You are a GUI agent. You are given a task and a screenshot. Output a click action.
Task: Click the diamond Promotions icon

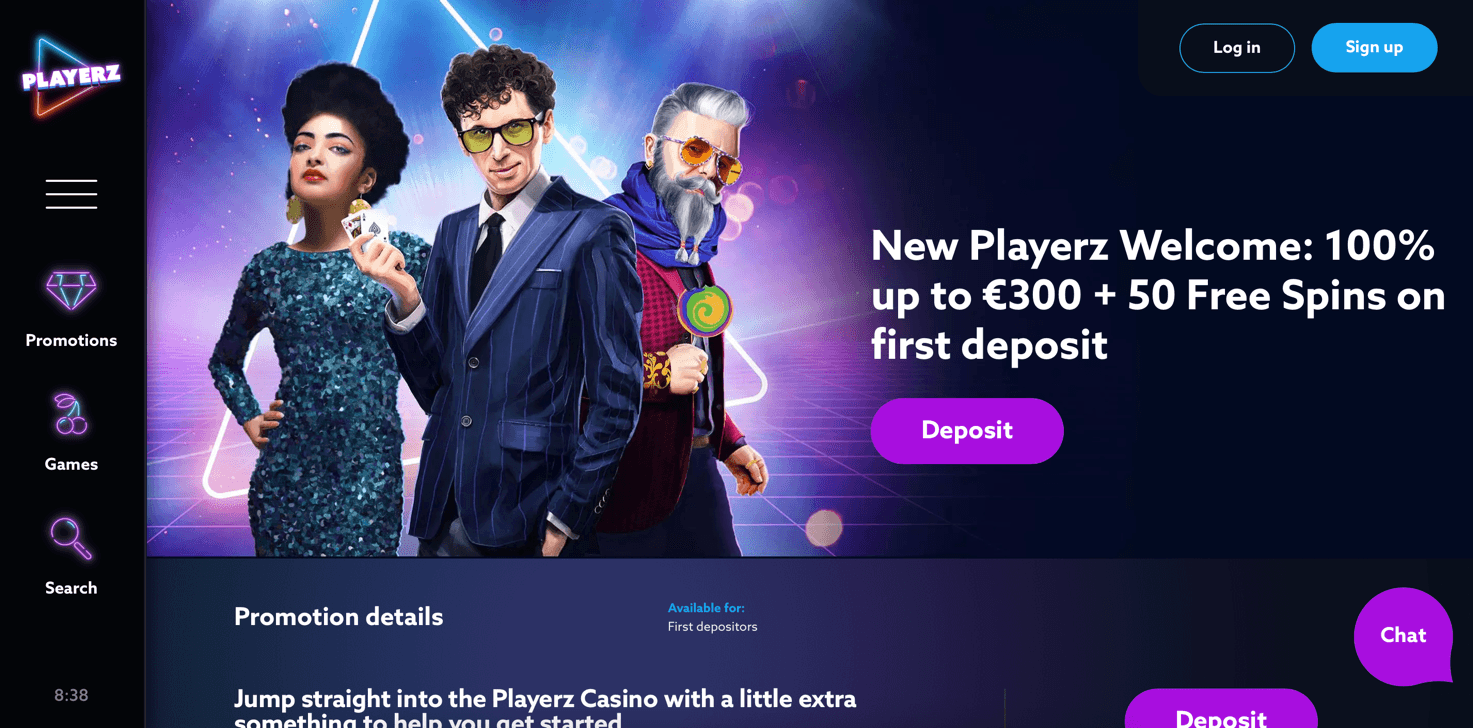[71, 291]
